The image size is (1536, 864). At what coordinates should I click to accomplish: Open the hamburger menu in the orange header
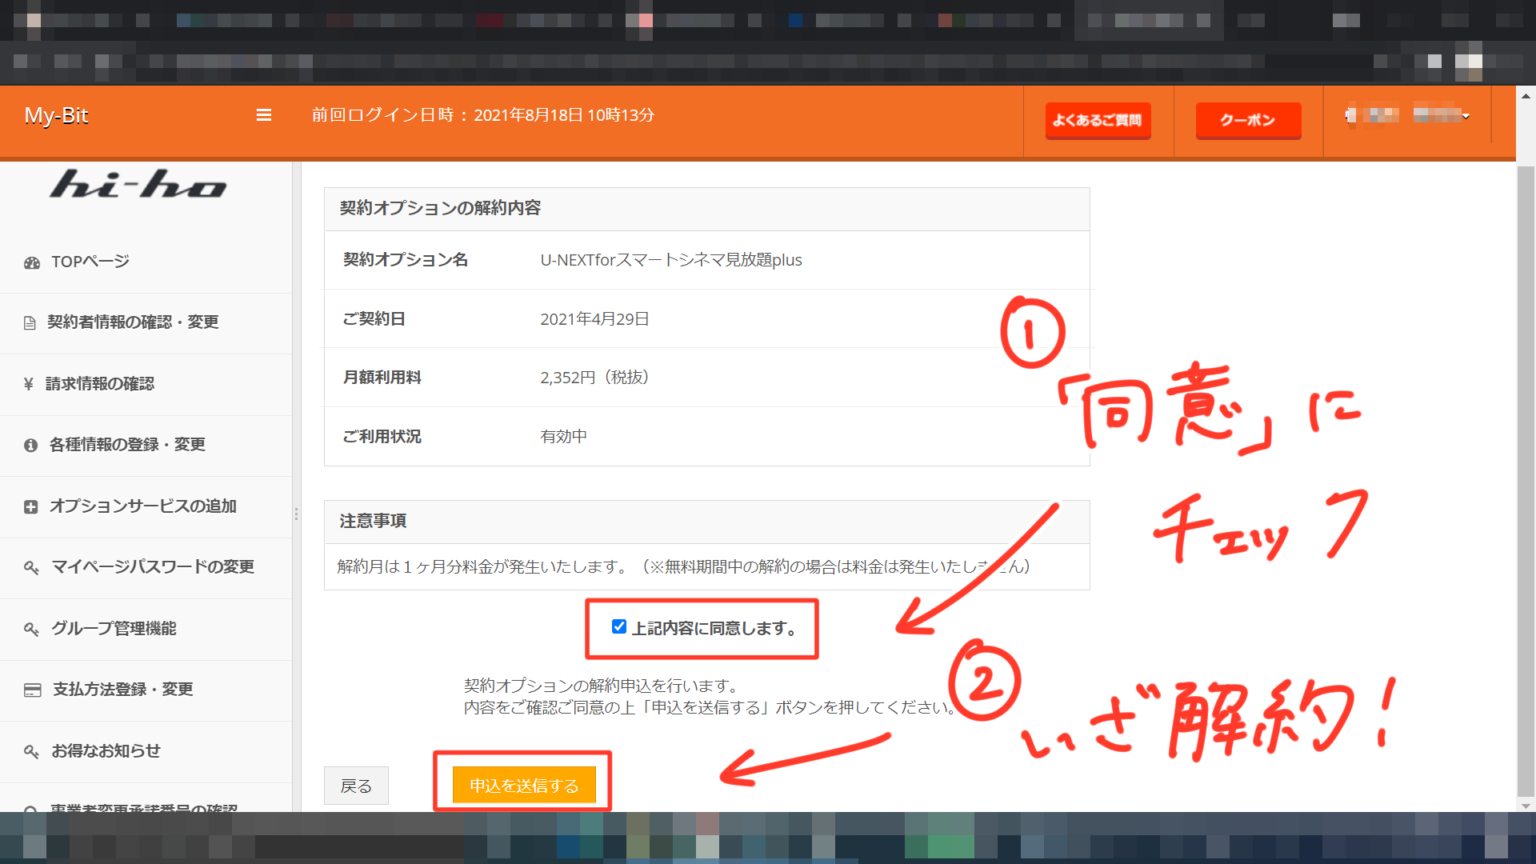click(263, 115)
